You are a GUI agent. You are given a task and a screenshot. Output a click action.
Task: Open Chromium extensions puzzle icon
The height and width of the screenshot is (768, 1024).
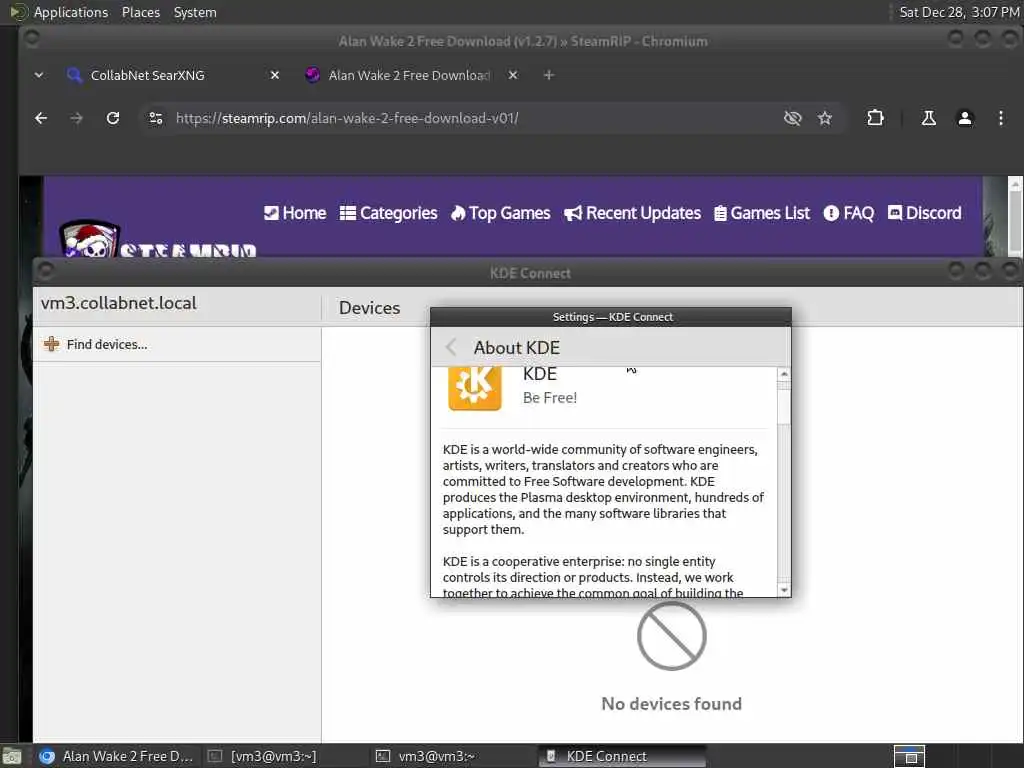point(875,118)
